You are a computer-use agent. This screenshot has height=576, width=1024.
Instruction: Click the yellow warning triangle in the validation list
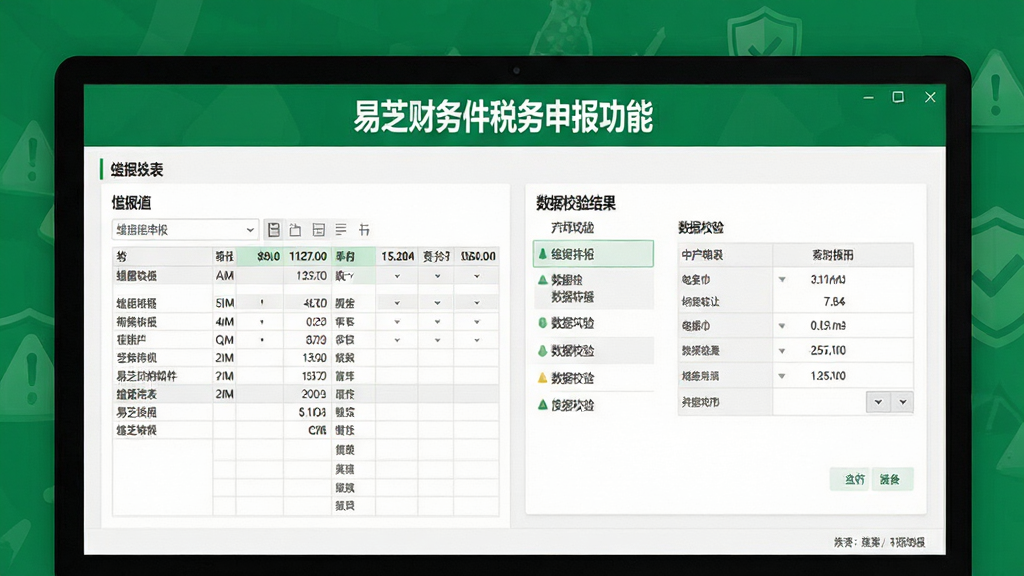click(x=542, y=377)
